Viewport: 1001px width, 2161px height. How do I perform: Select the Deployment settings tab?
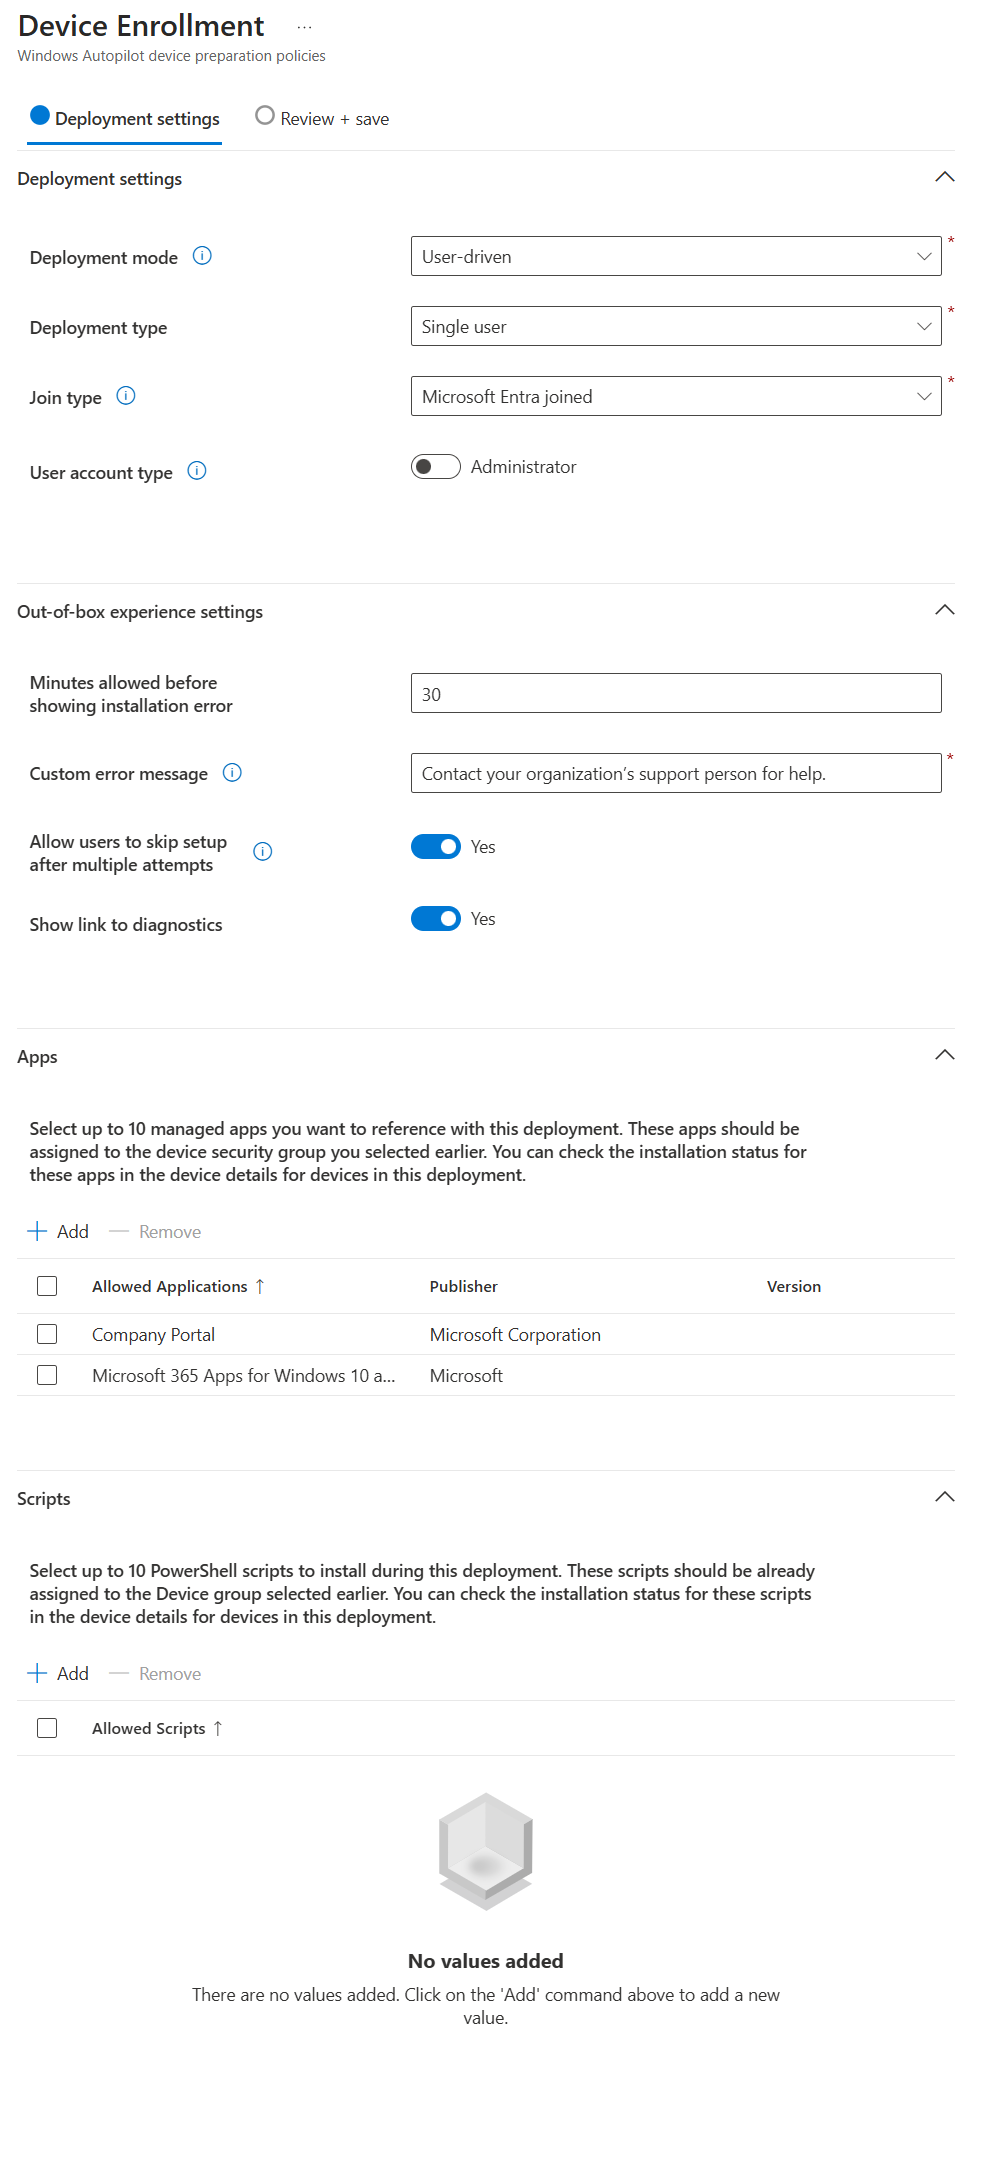[125, 119]
